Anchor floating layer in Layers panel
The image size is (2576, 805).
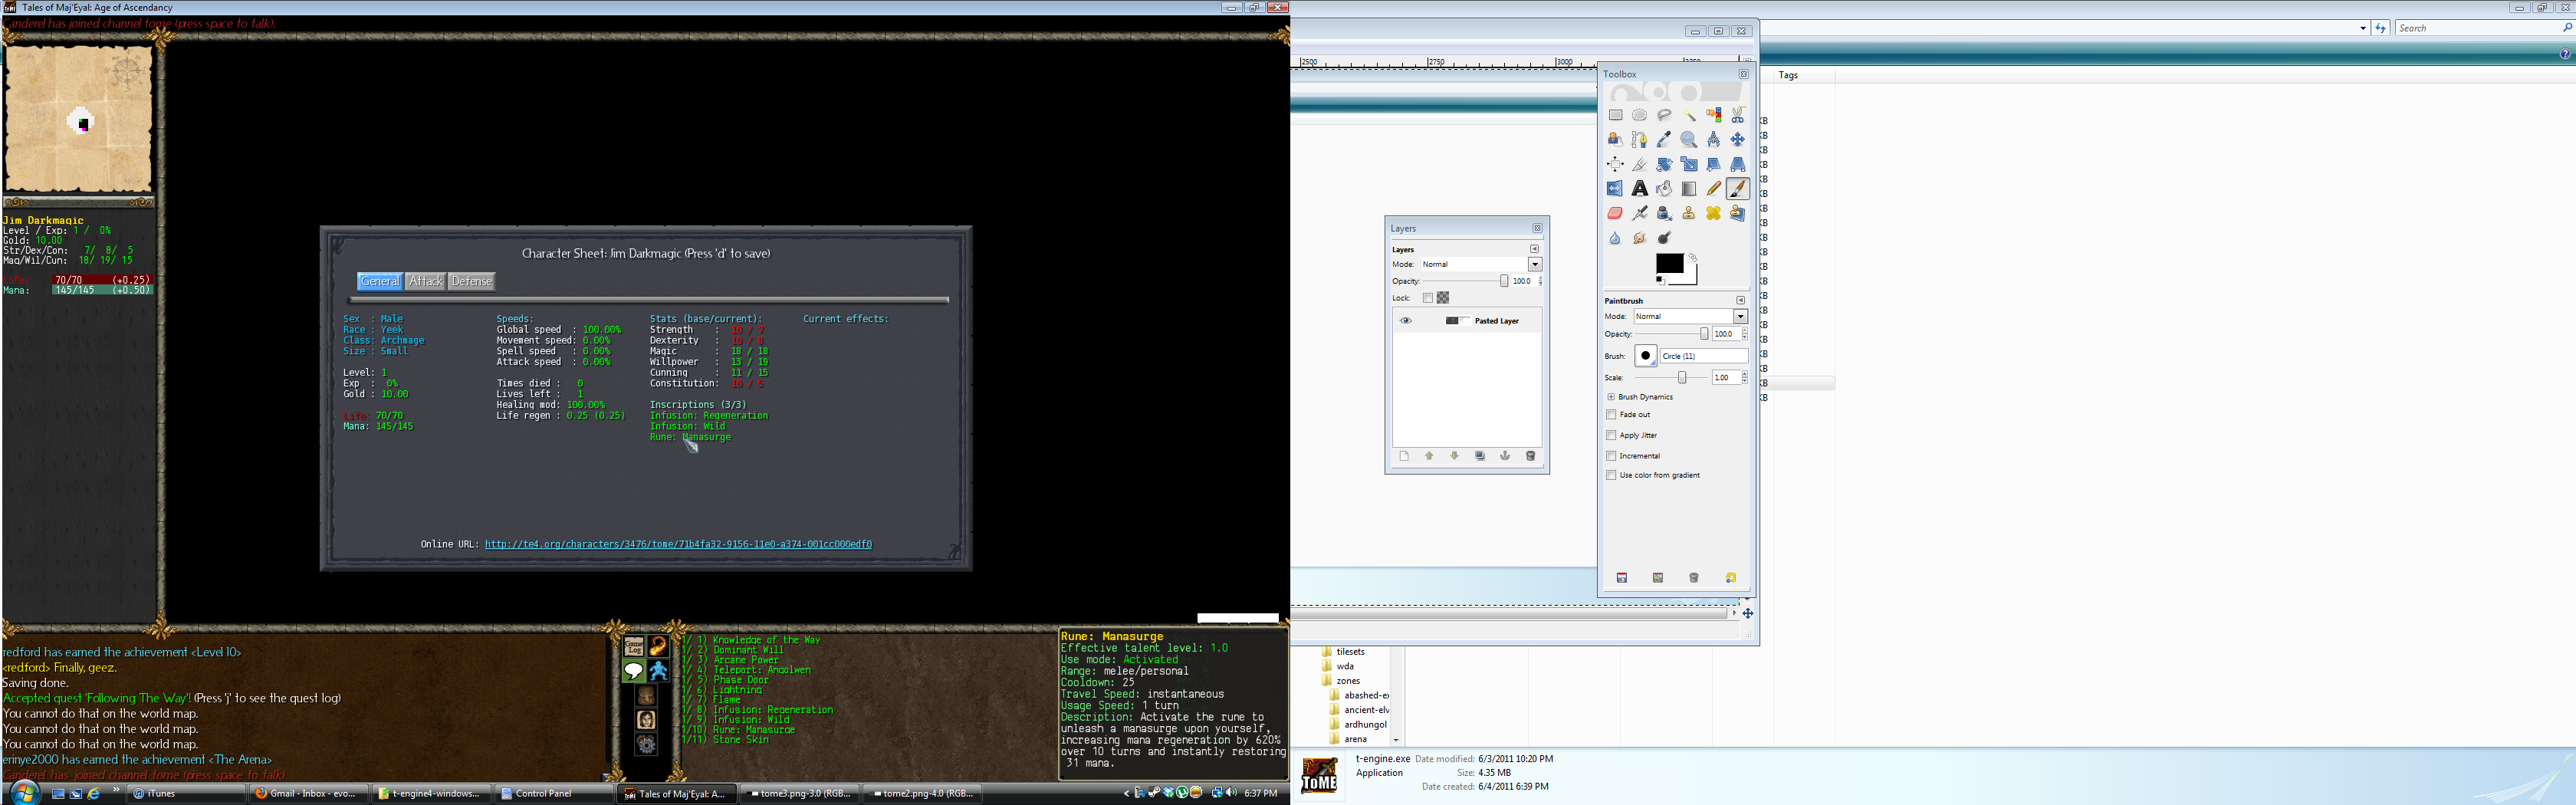1505,455
